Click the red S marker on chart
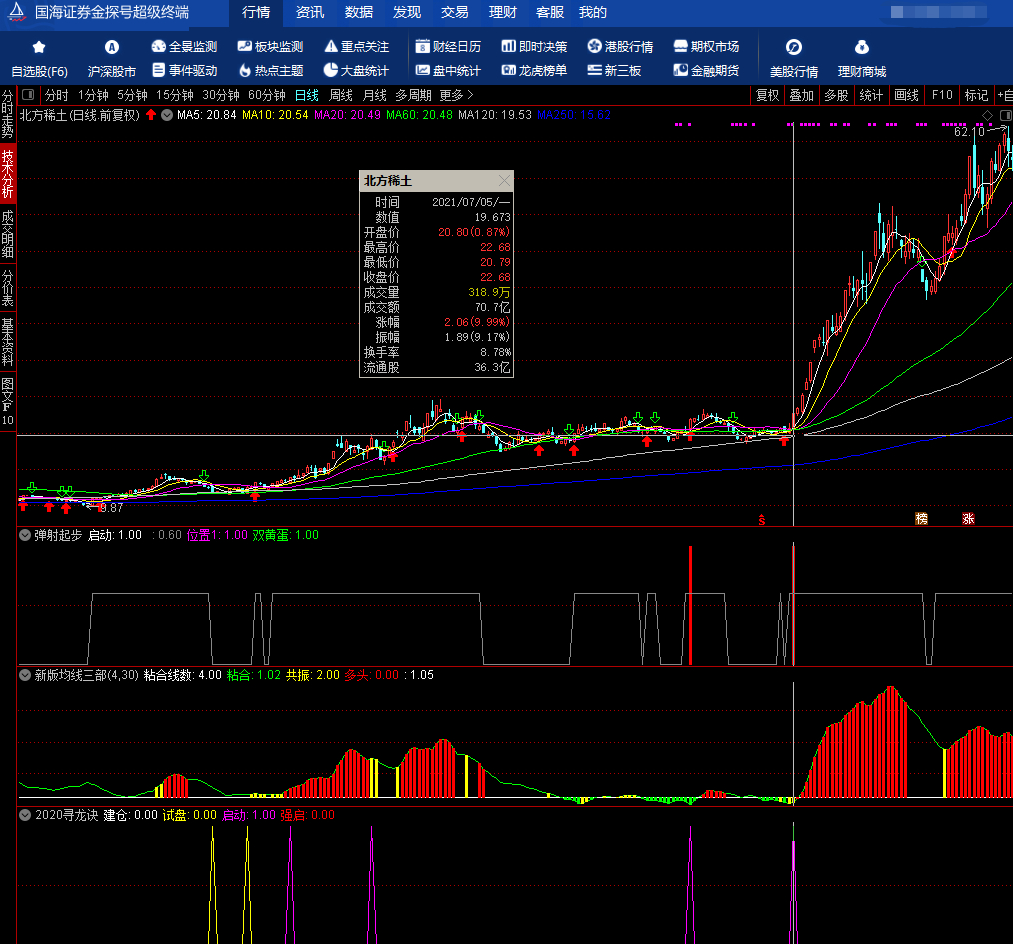The width and height of the screenshot is (1013, 944). [x=762, y=519]
